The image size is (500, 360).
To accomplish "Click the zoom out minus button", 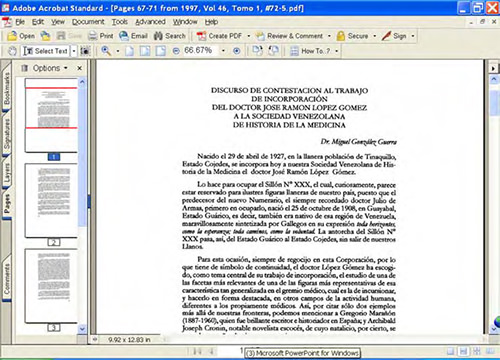I will coord(176,51).
